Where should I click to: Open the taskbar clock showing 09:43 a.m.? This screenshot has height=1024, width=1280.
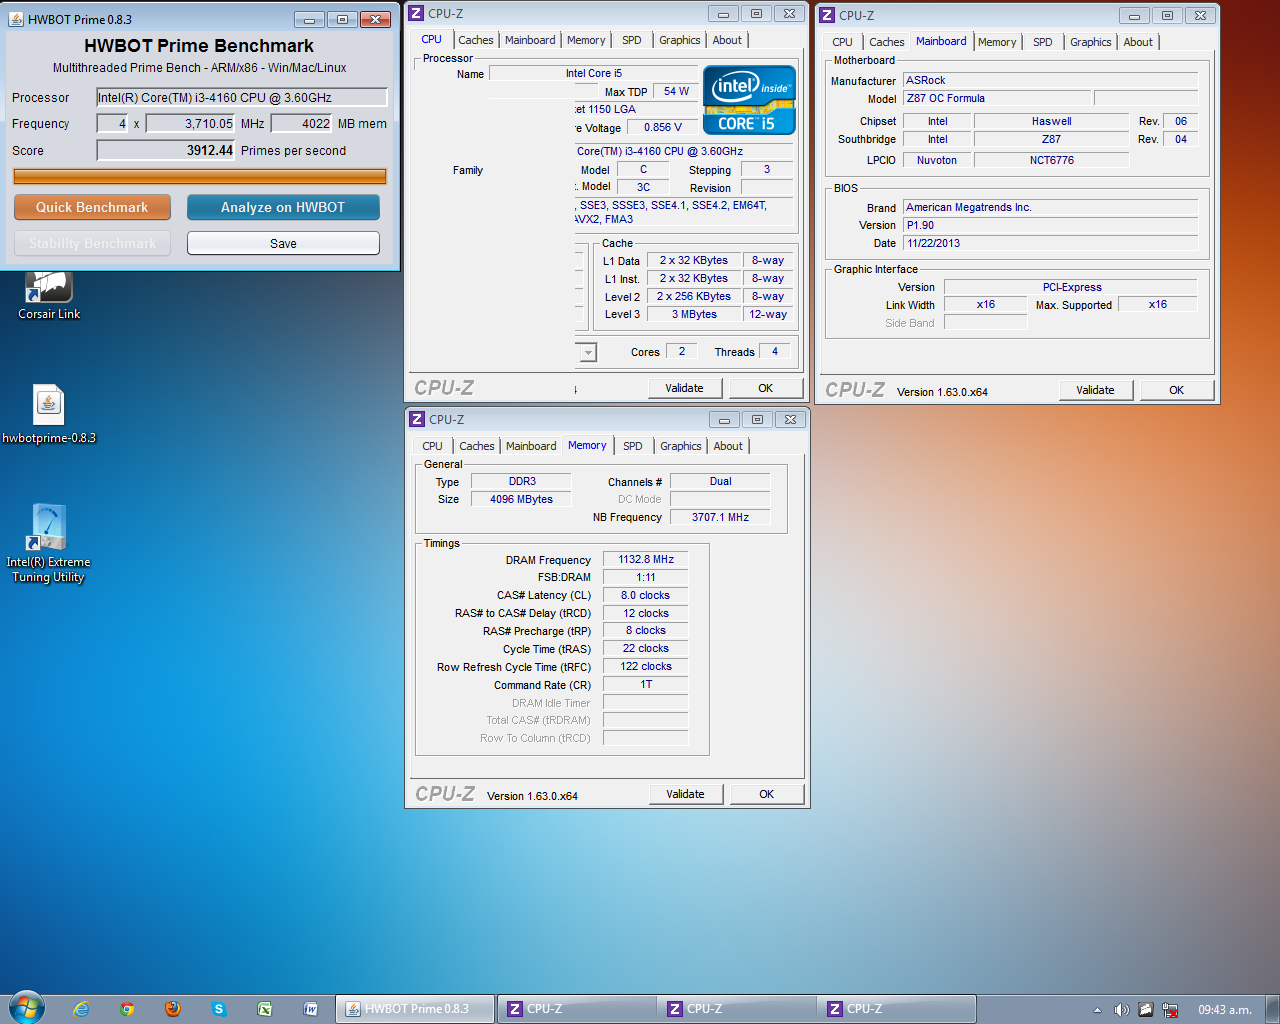(x=1225, y=1010)
